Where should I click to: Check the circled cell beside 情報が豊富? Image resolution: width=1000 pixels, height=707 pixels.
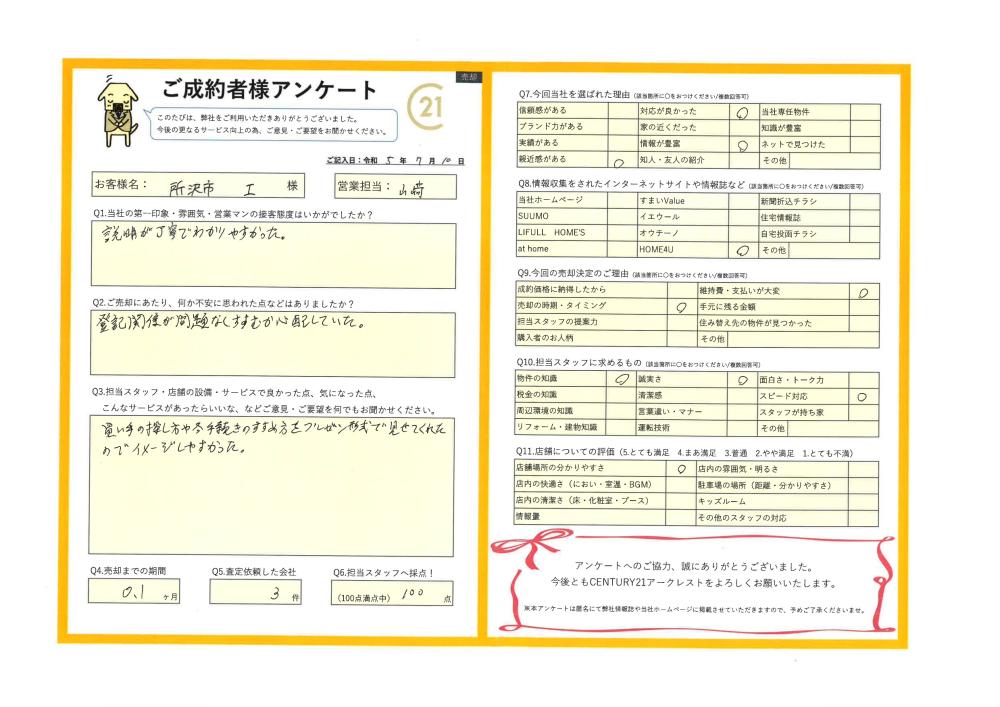pyautogui.click(x=744, y=145)
